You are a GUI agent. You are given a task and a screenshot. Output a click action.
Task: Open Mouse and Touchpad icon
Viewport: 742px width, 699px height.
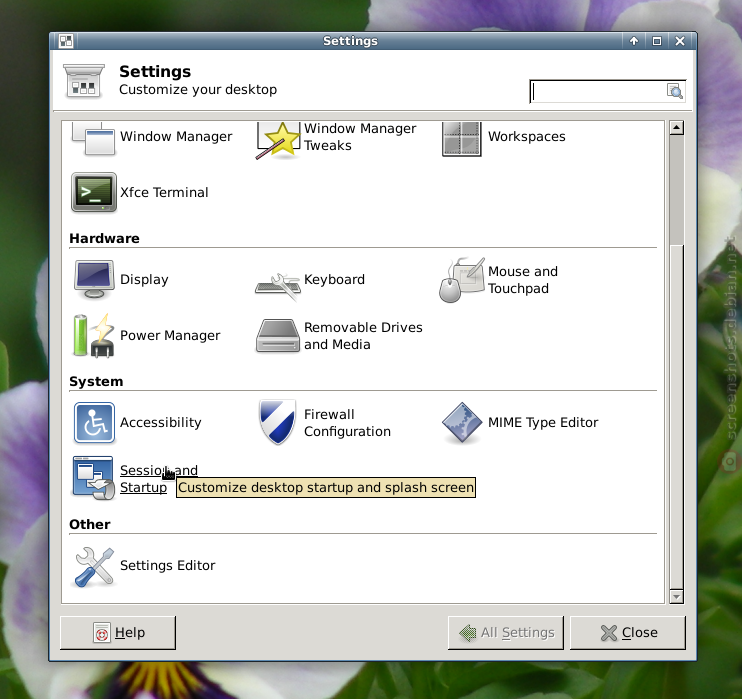pyautogui.click(x=462, y=280)
